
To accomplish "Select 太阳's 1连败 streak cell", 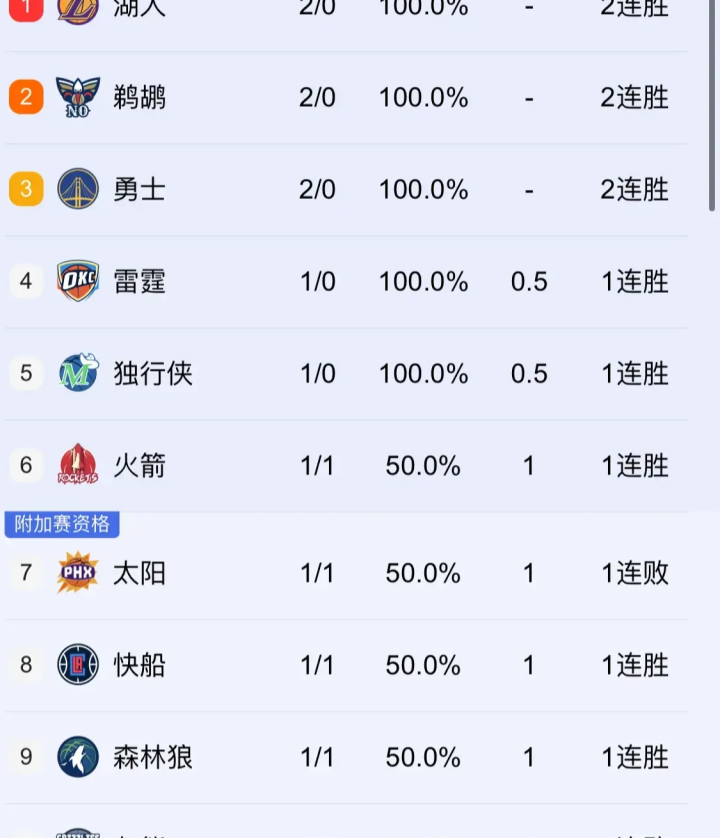I will coord(635,573).
